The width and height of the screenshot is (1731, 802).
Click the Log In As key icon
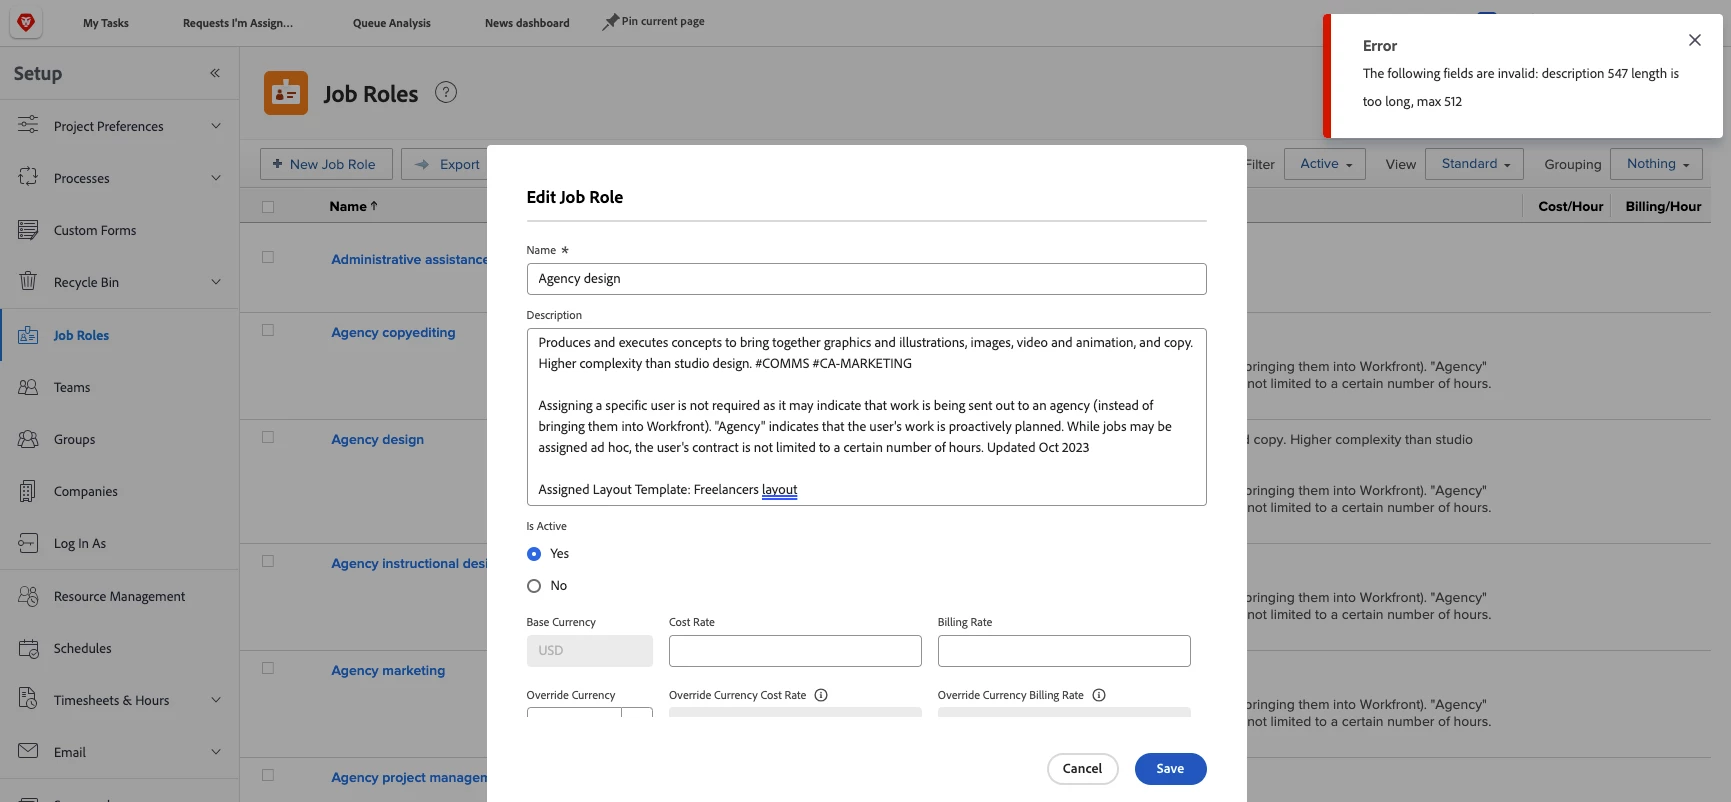[x=28, y=543]
